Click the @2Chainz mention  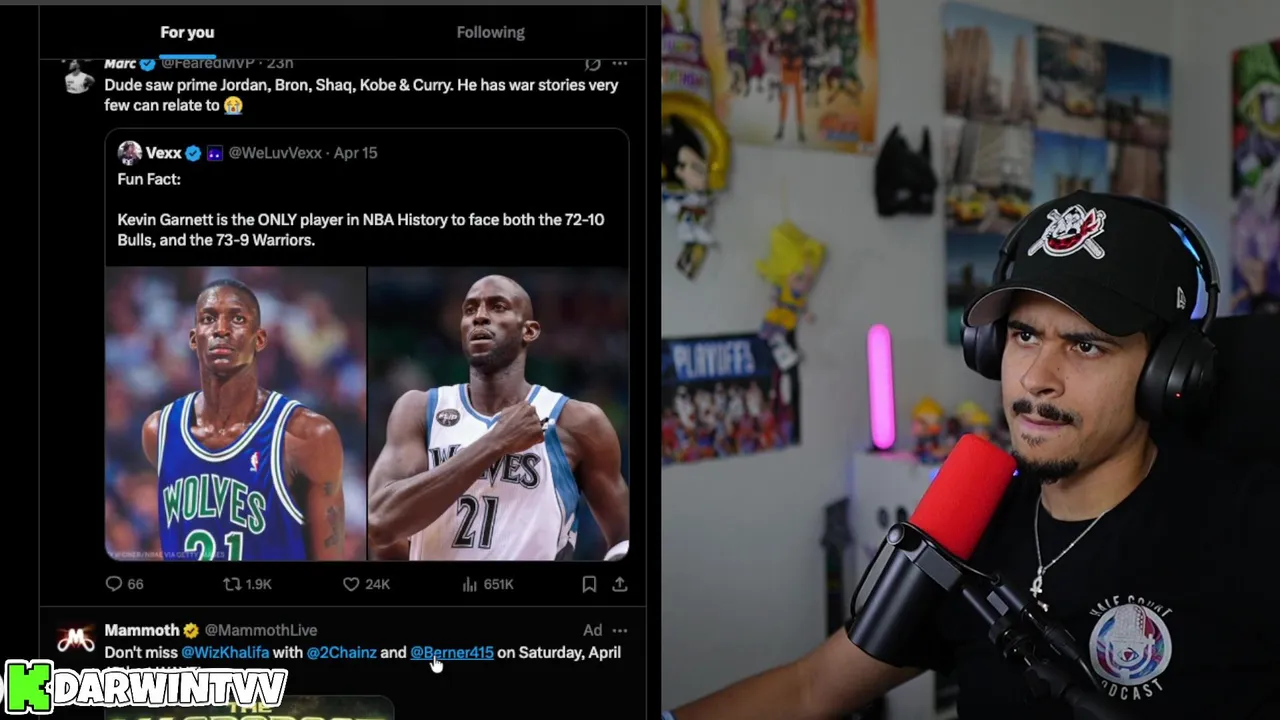coord(341,652)
